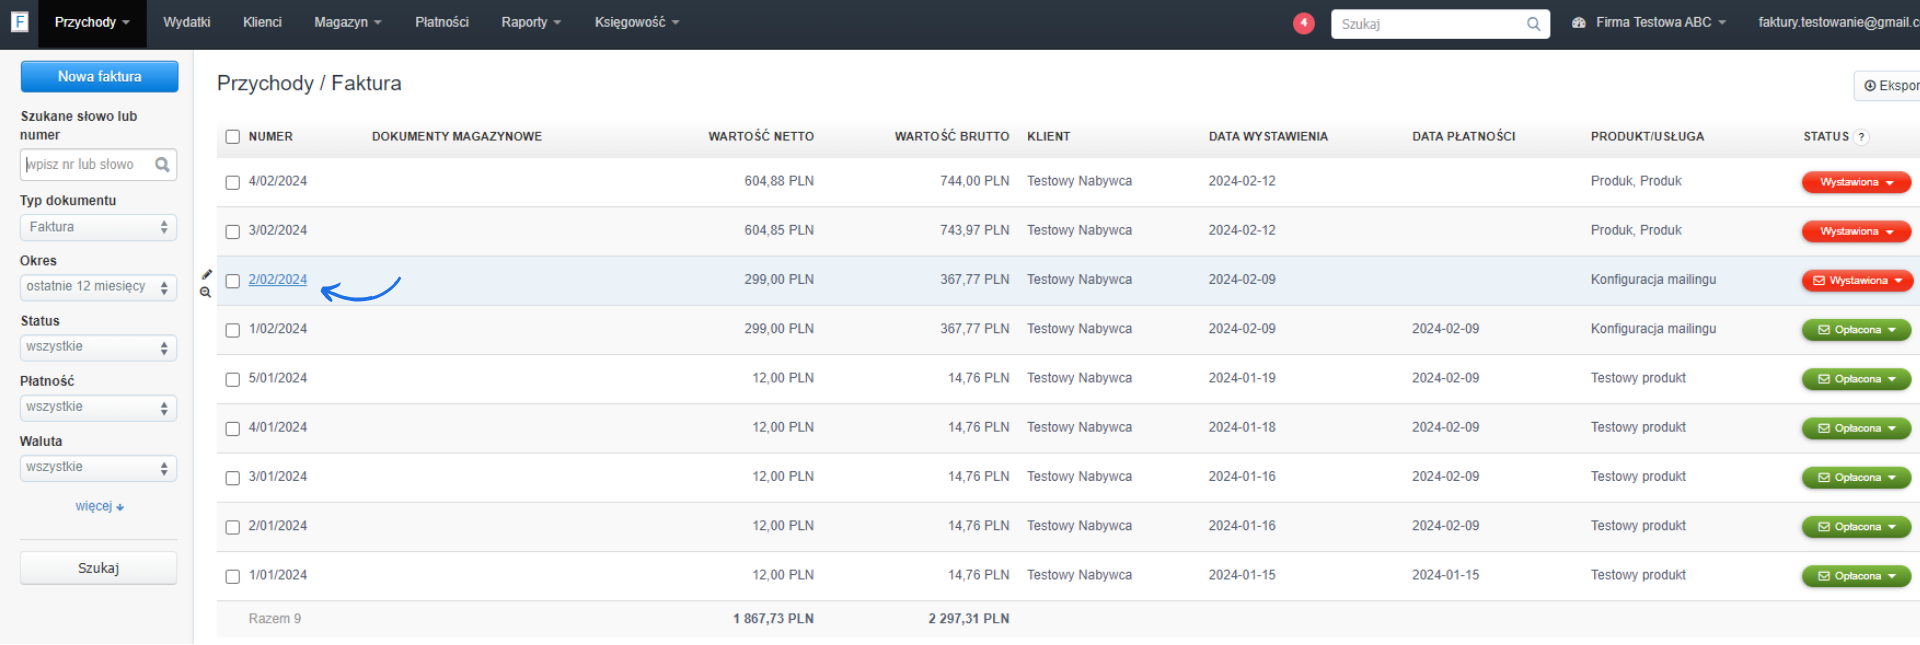Image resolution: width=1920 pixels, height=645 pixels.
Task: Click into the top Szukaj search field
Action: (1428, 24)
